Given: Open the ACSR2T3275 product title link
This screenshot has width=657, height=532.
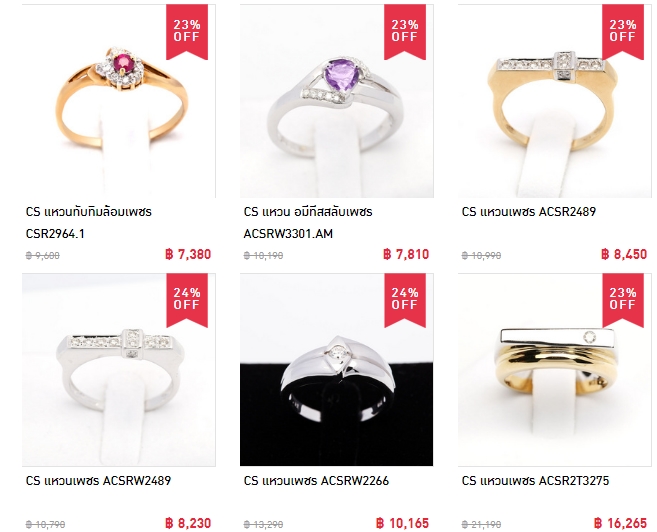Looking at the screenshot, I should click(x=535, y=480).
